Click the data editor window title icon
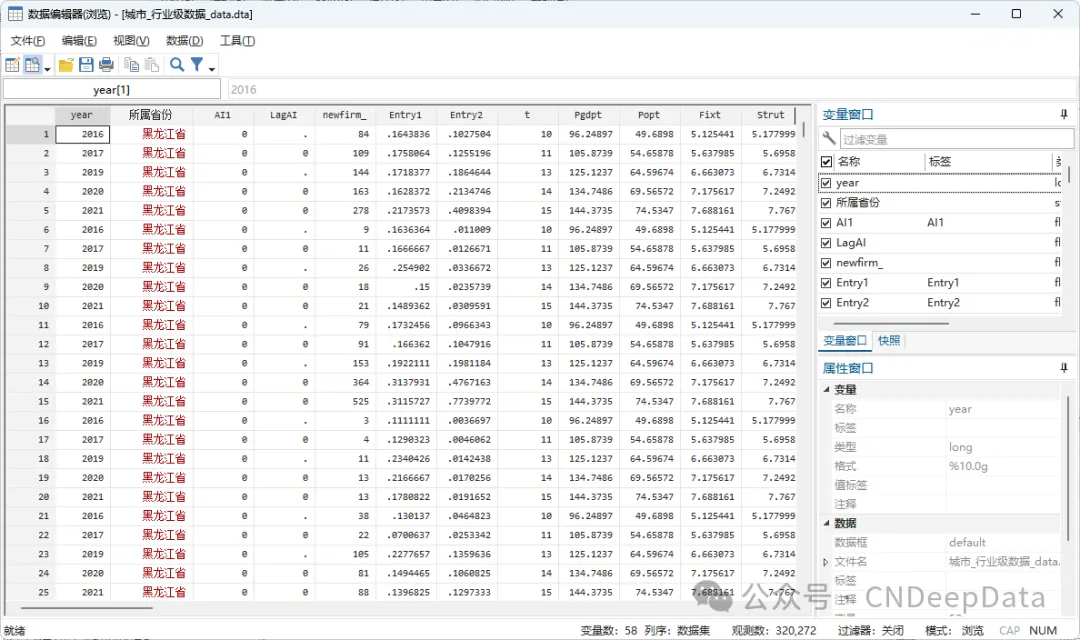The width and height of the screenshot is (1080, 640). point(15,14)
